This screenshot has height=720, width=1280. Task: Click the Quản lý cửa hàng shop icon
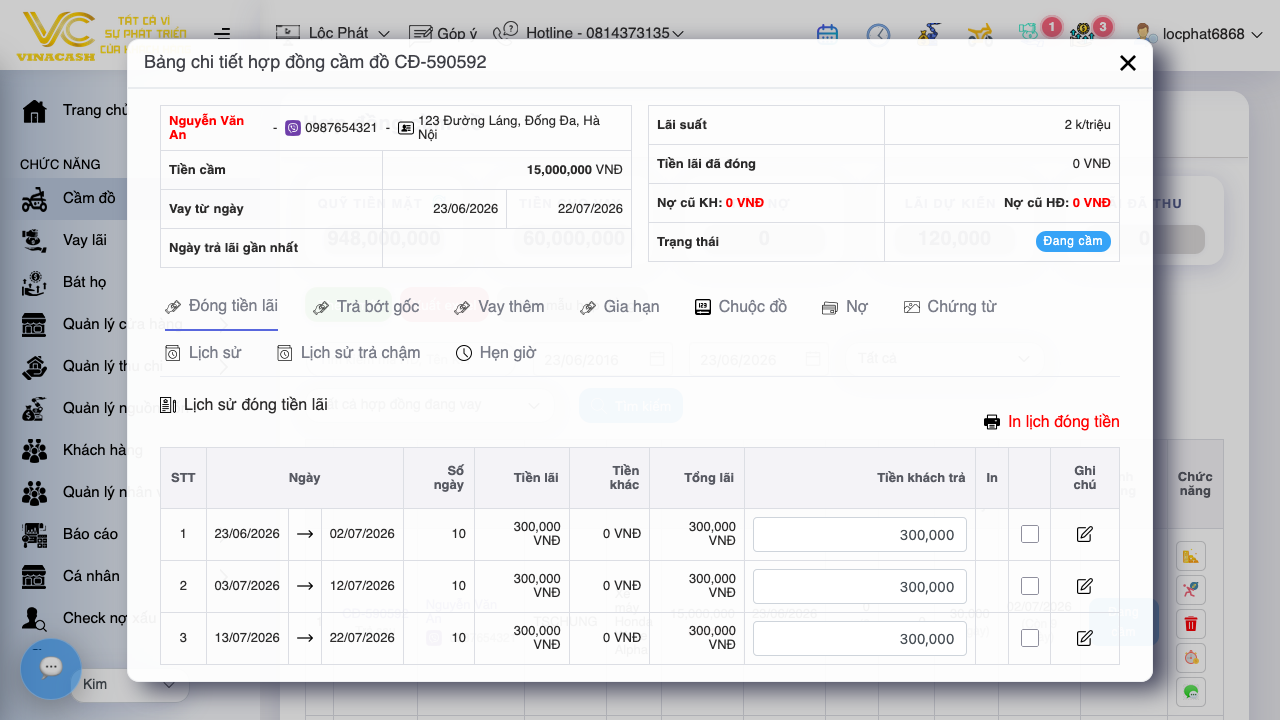35,324
